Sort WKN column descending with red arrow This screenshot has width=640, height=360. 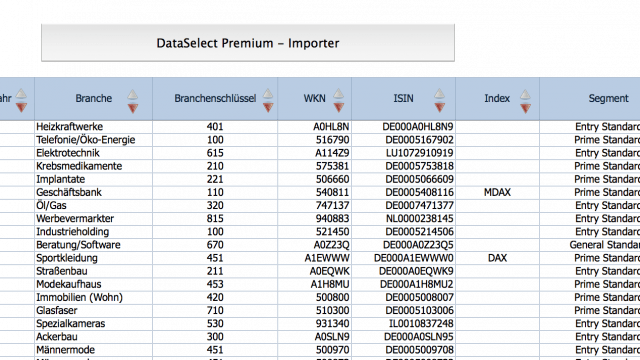pyautogui.click(x=338, y=107)
